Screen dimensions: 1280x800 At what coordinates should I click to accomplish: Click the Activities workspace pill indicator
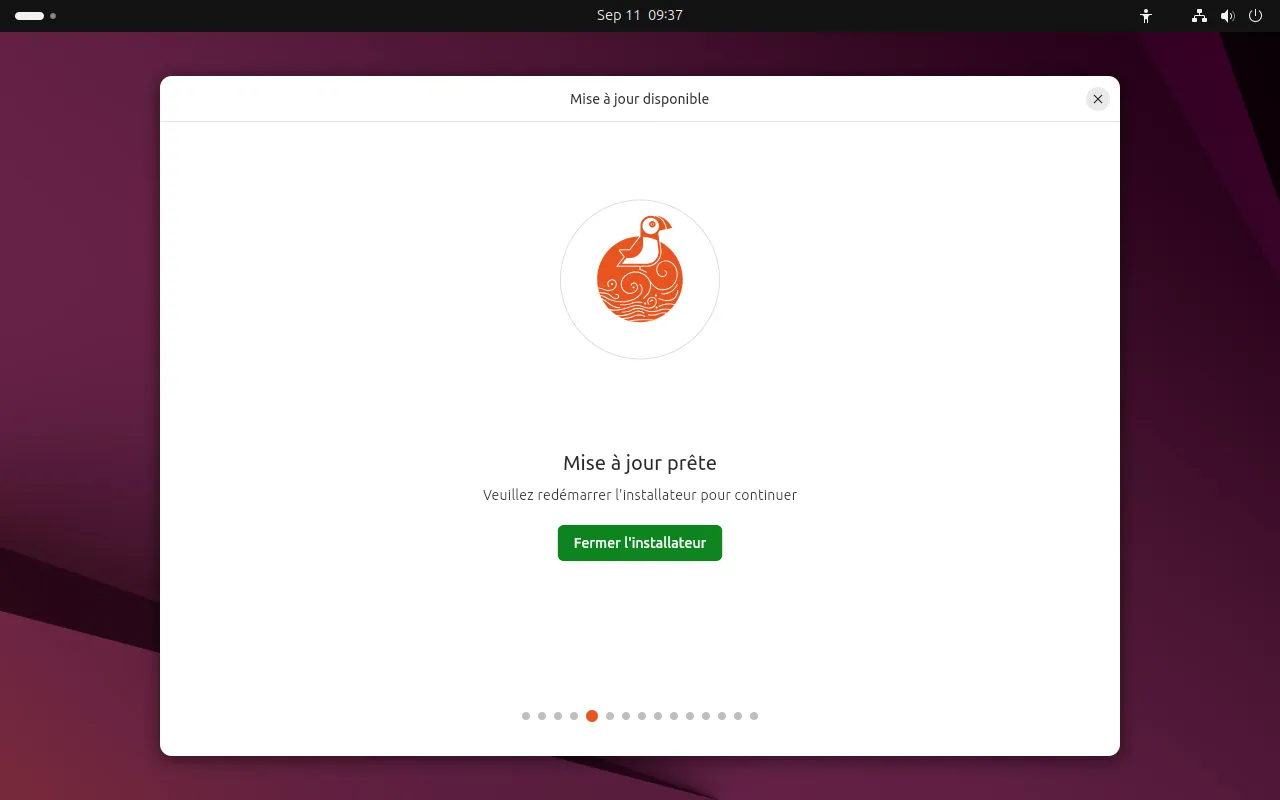coord(29,16)
